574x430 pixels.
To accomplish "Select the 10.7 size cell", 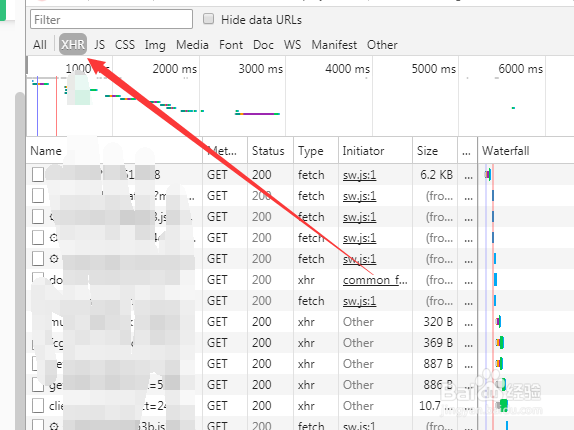I will 436,405.
